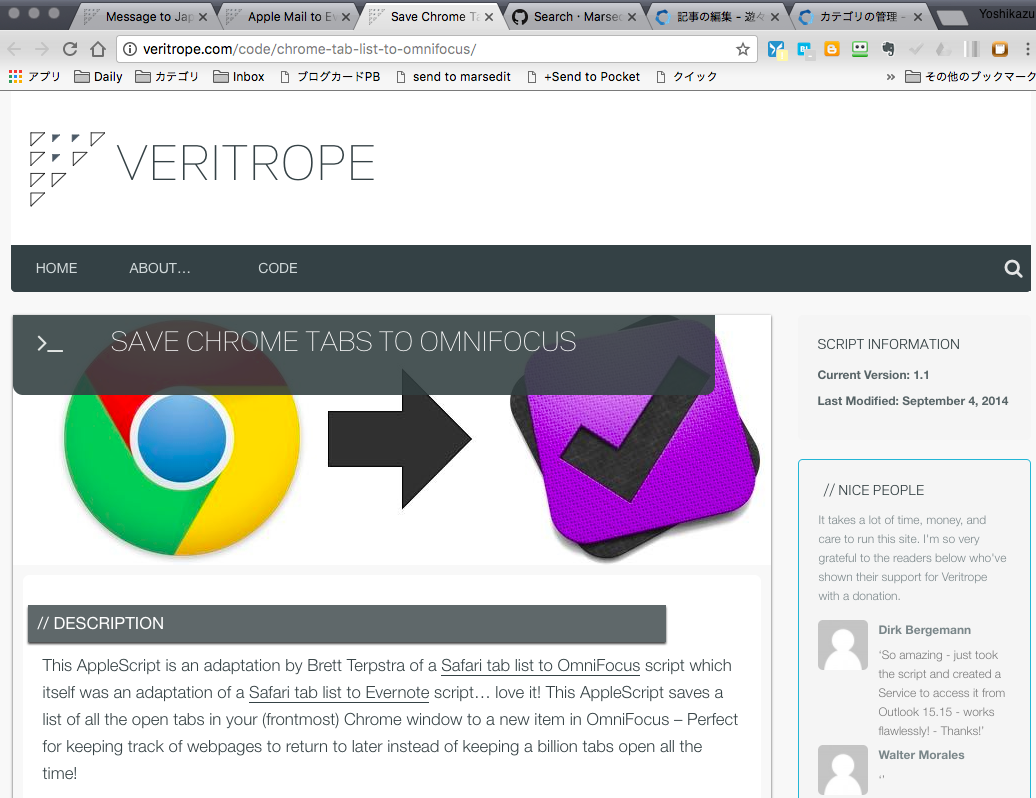This screenshot has height=798, width=1036.
Task: Open the その他のブックマーク folder
Action: (x=970, y=77)
